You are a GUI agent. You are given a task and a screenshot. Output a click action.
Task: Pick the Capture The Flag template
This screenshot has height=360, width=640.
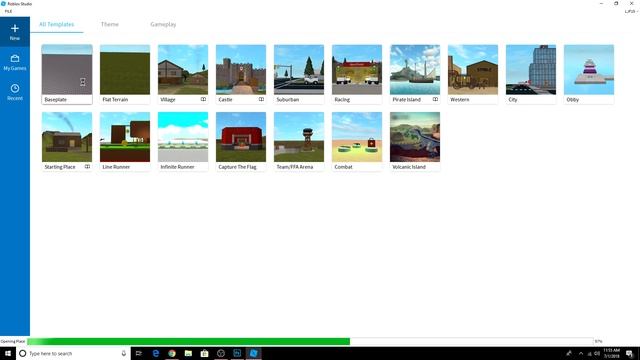[241, 142]
